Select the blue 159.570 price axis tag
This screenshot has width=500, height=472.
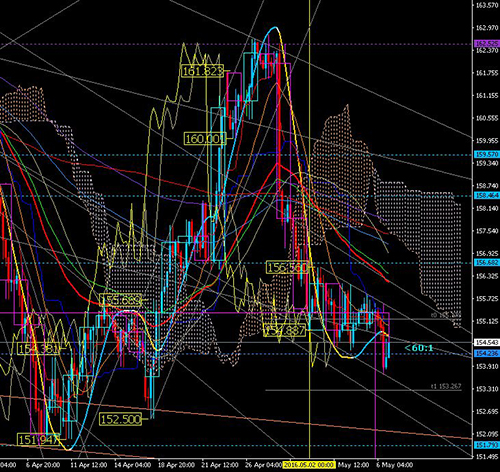487,155
